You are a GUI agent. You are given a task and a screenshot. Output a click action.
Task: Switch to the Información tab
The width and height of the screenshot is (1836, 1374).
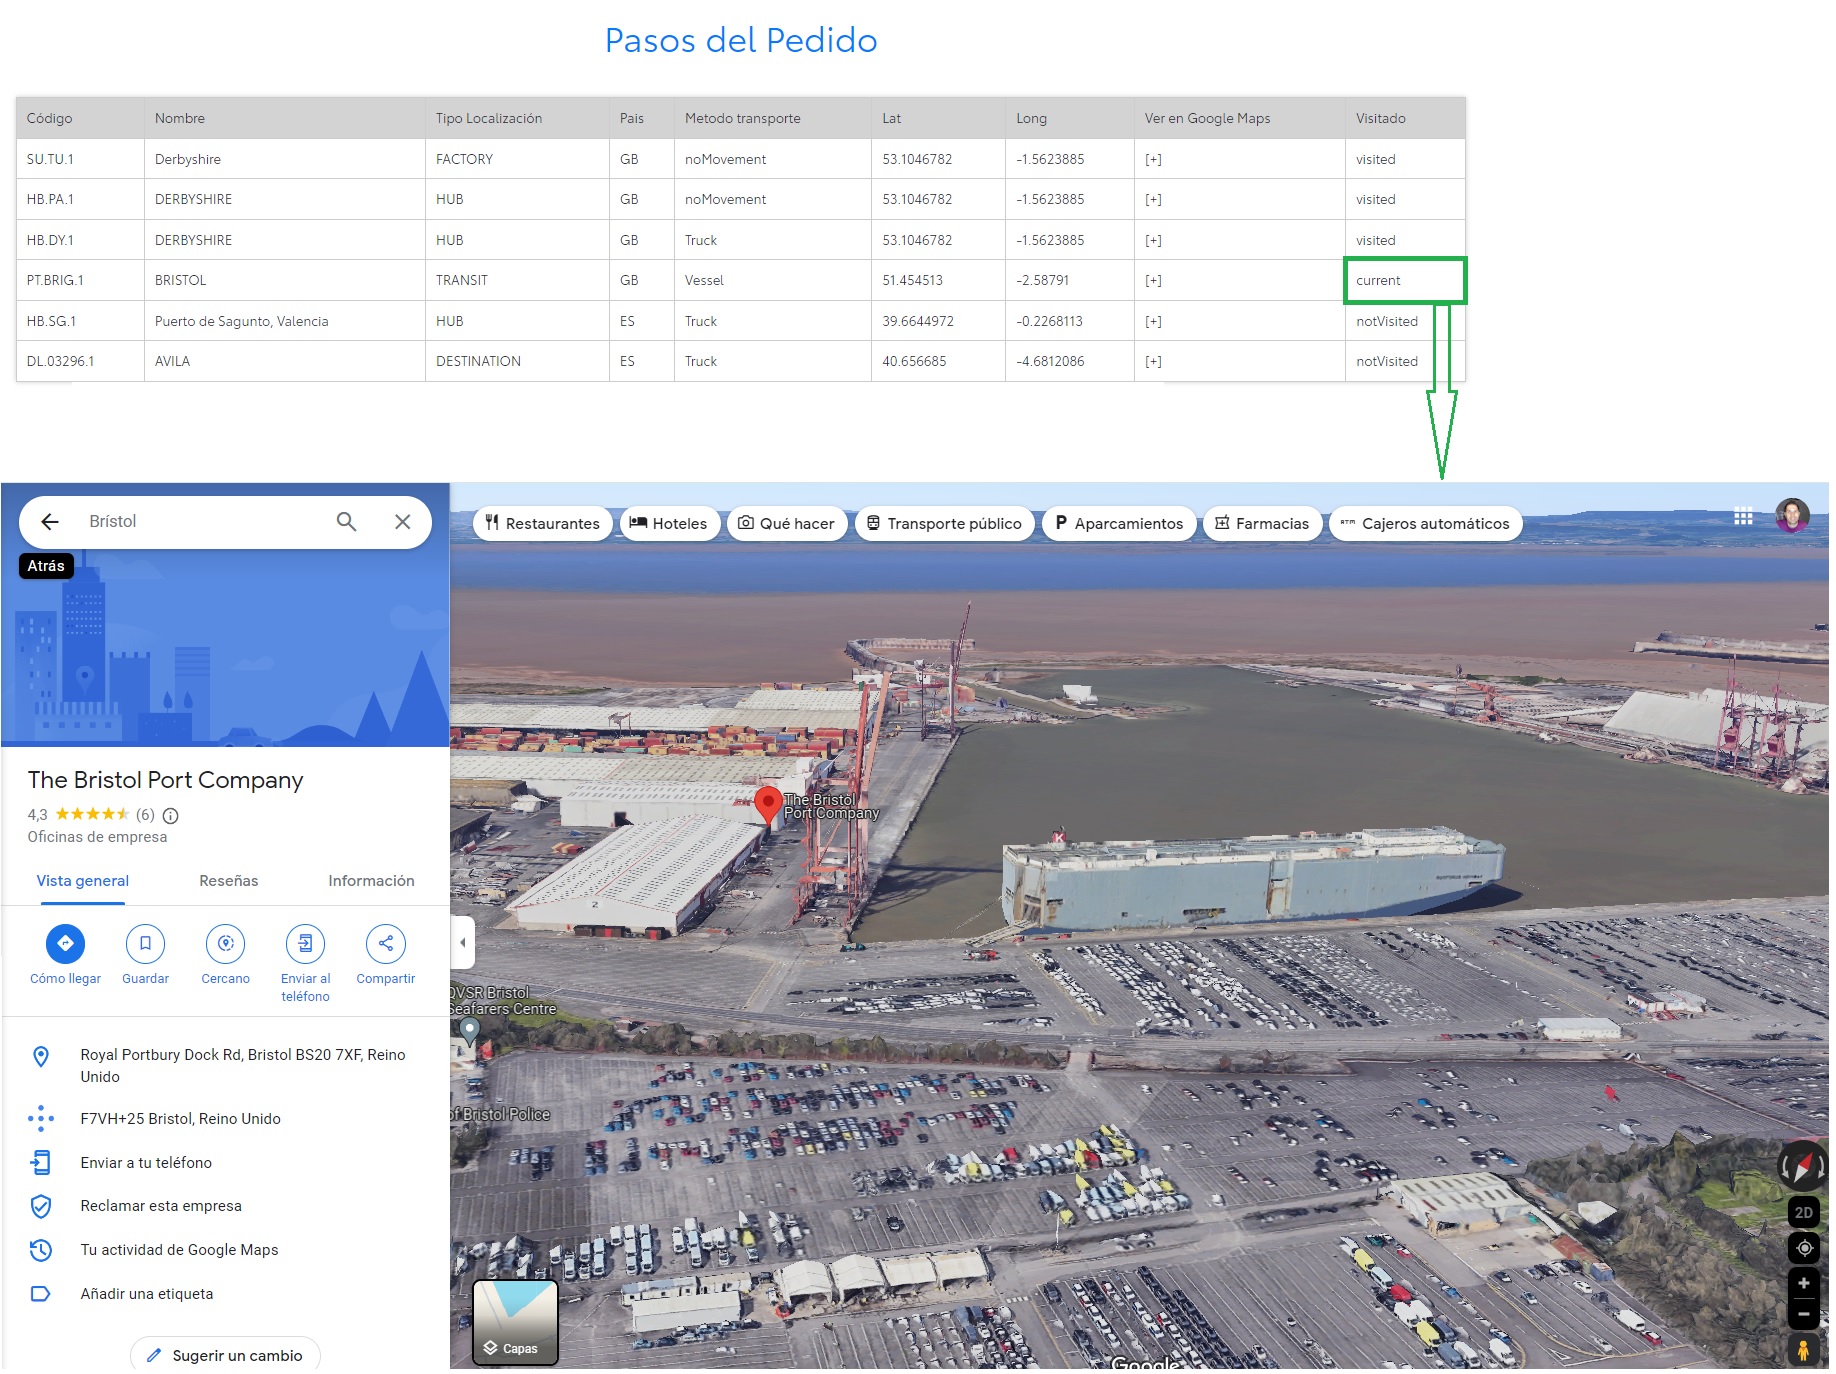click(371, 882)
